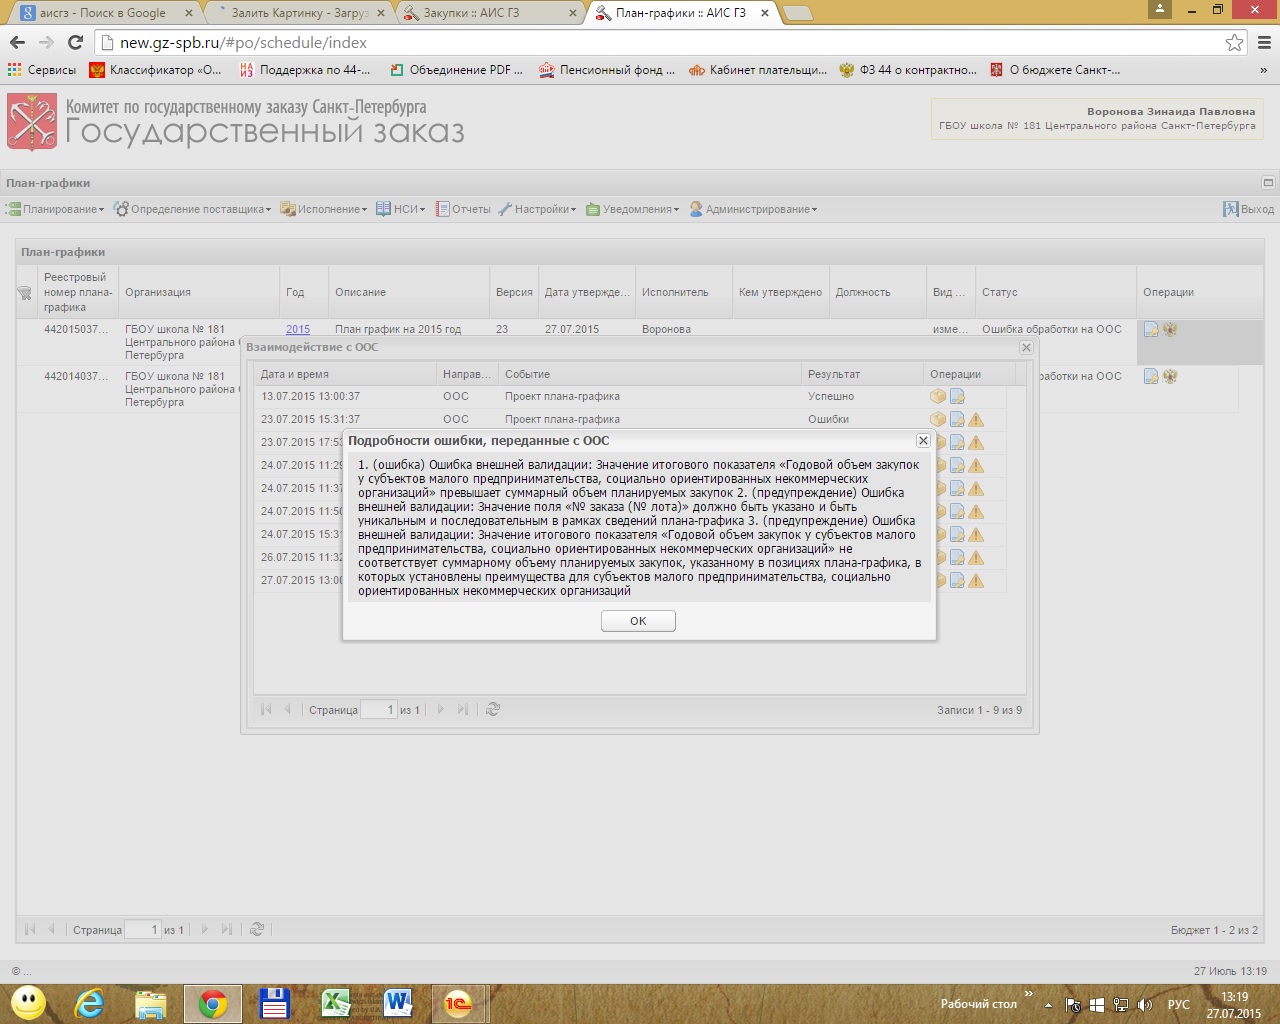Click the Государственный заказ logo

point(236,122)
